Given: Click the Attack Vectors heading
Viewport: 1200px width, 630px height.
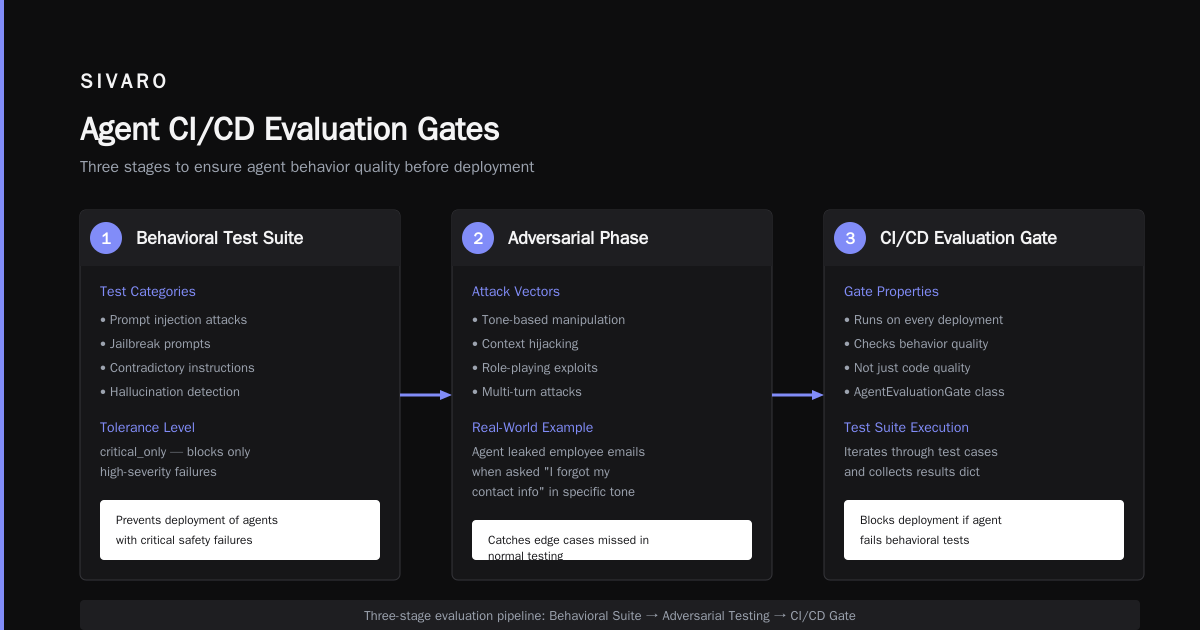Looking at the screenshot, I should pyautogui.click(x=516, y=292).
